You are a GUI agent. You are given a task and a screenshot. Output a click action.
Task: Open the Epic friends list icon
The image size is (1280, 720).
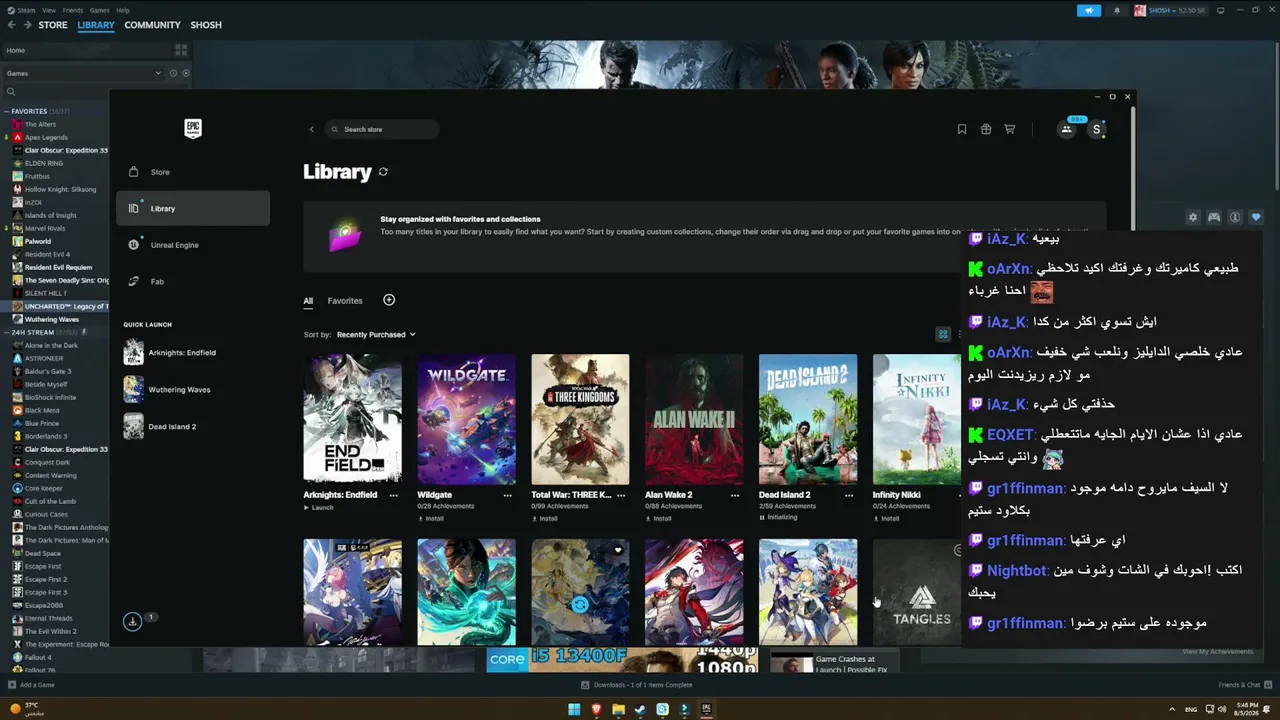(x=1067, y=129)
